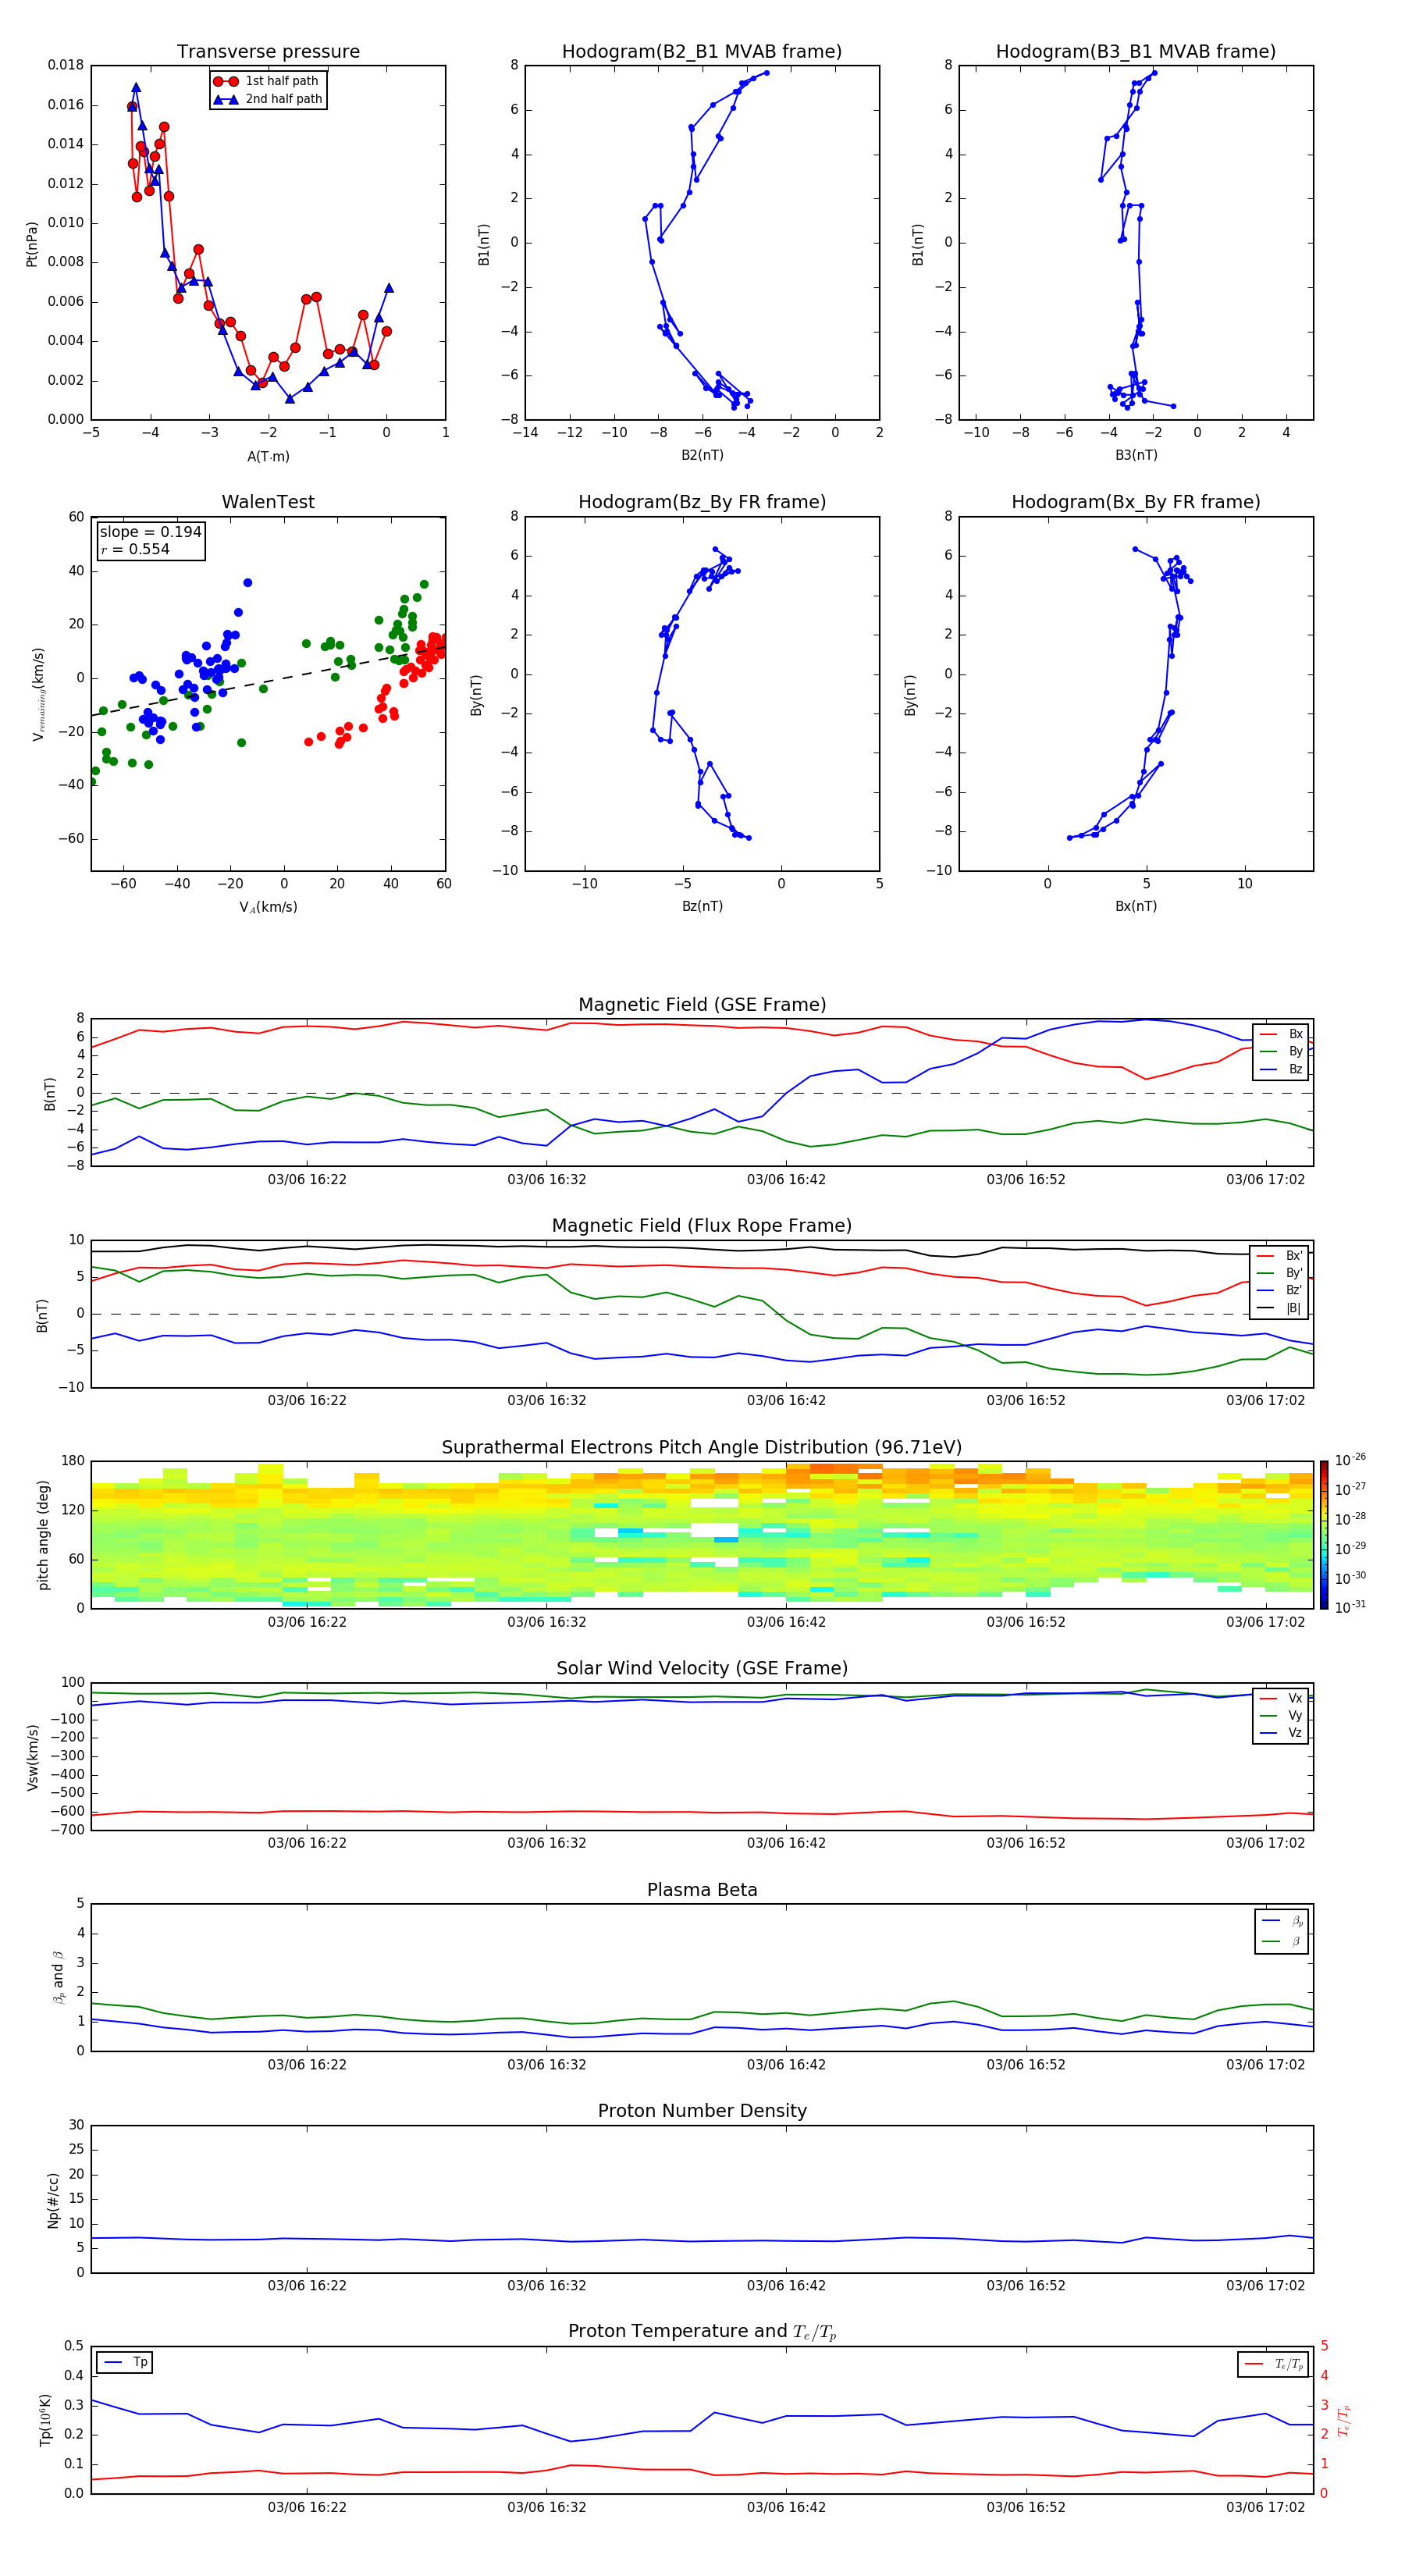This screenshot has width=1405, height=2576.
Task: Click the 'Vz' legend entry in velocity panel
Action: [1282, 1733]
